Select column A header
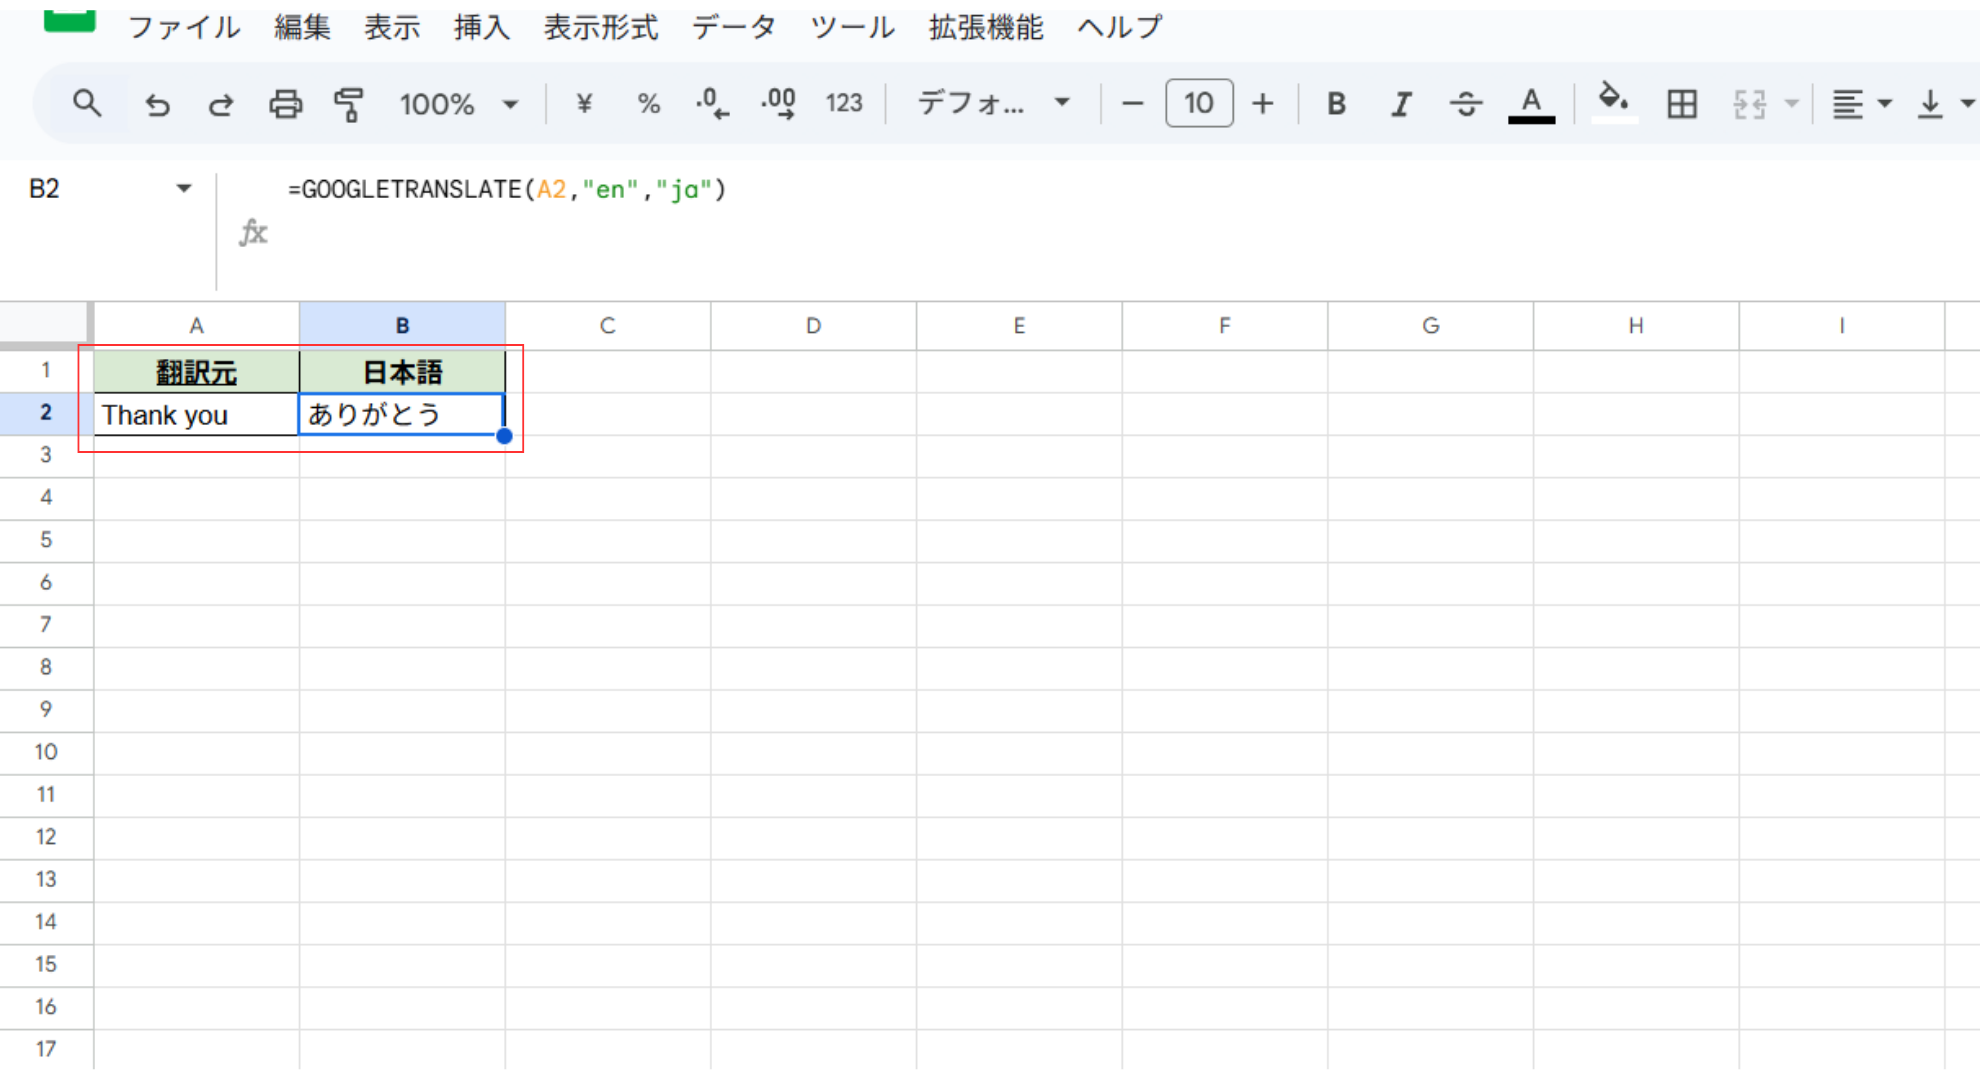 [x=196, y=326]
